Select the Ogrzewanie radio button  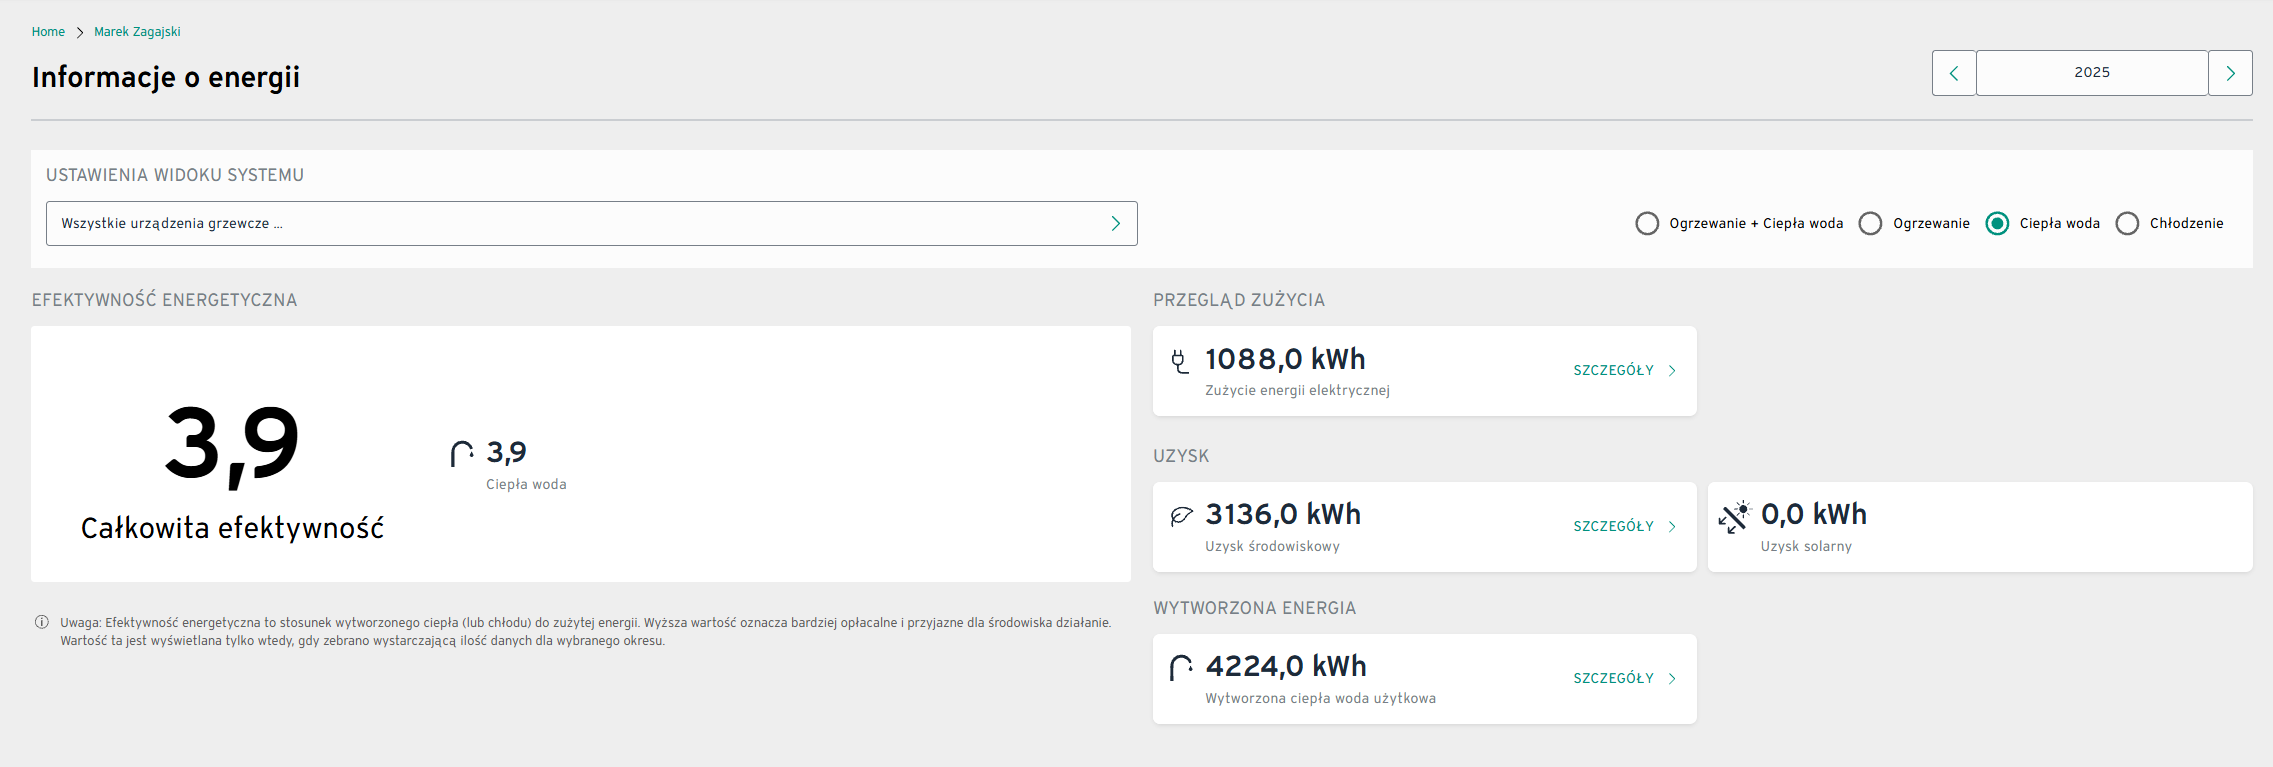(1870, 223)
